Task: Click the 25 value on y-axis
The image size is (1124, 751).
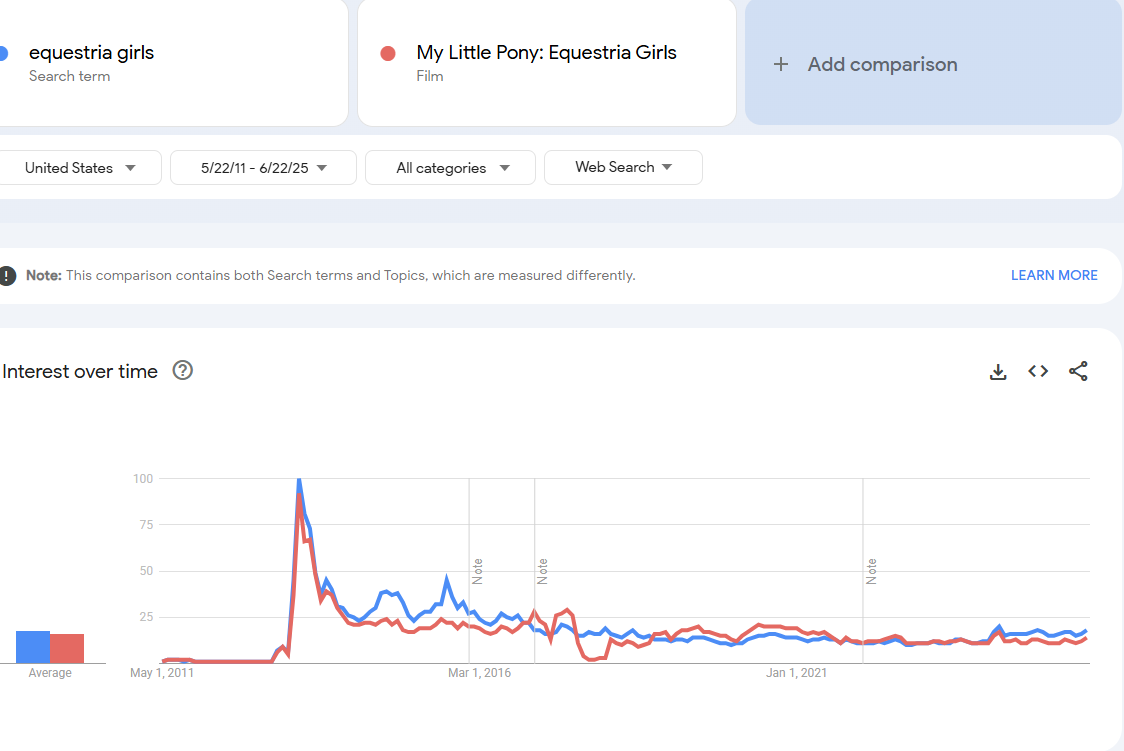Action: tap(146, 617)
